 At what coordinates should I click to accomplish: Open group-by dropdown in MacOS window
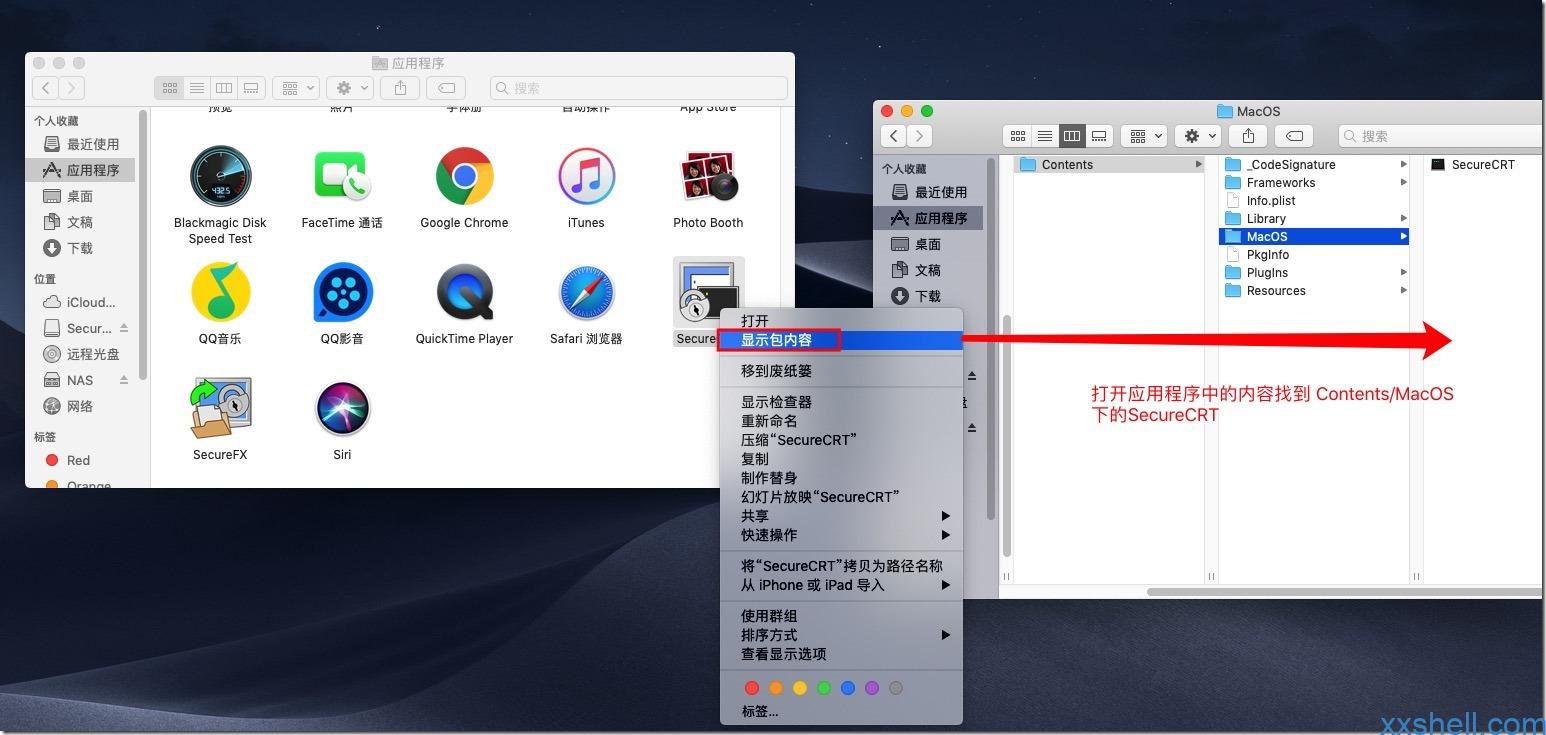pos(1144,136)
